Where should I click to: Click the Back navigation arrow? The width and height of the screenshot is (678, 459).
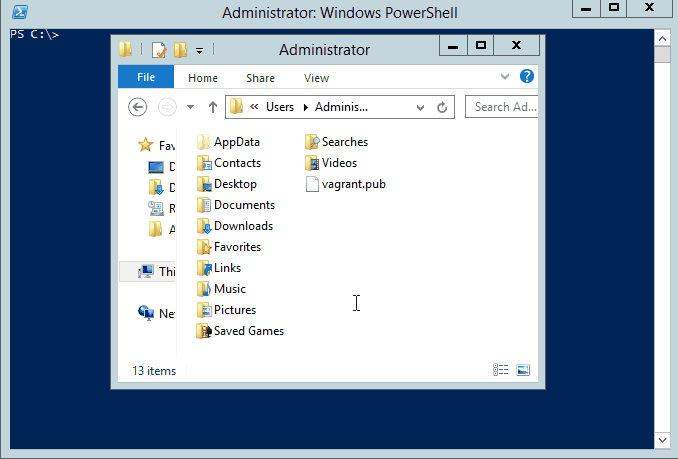click(138, 107)
